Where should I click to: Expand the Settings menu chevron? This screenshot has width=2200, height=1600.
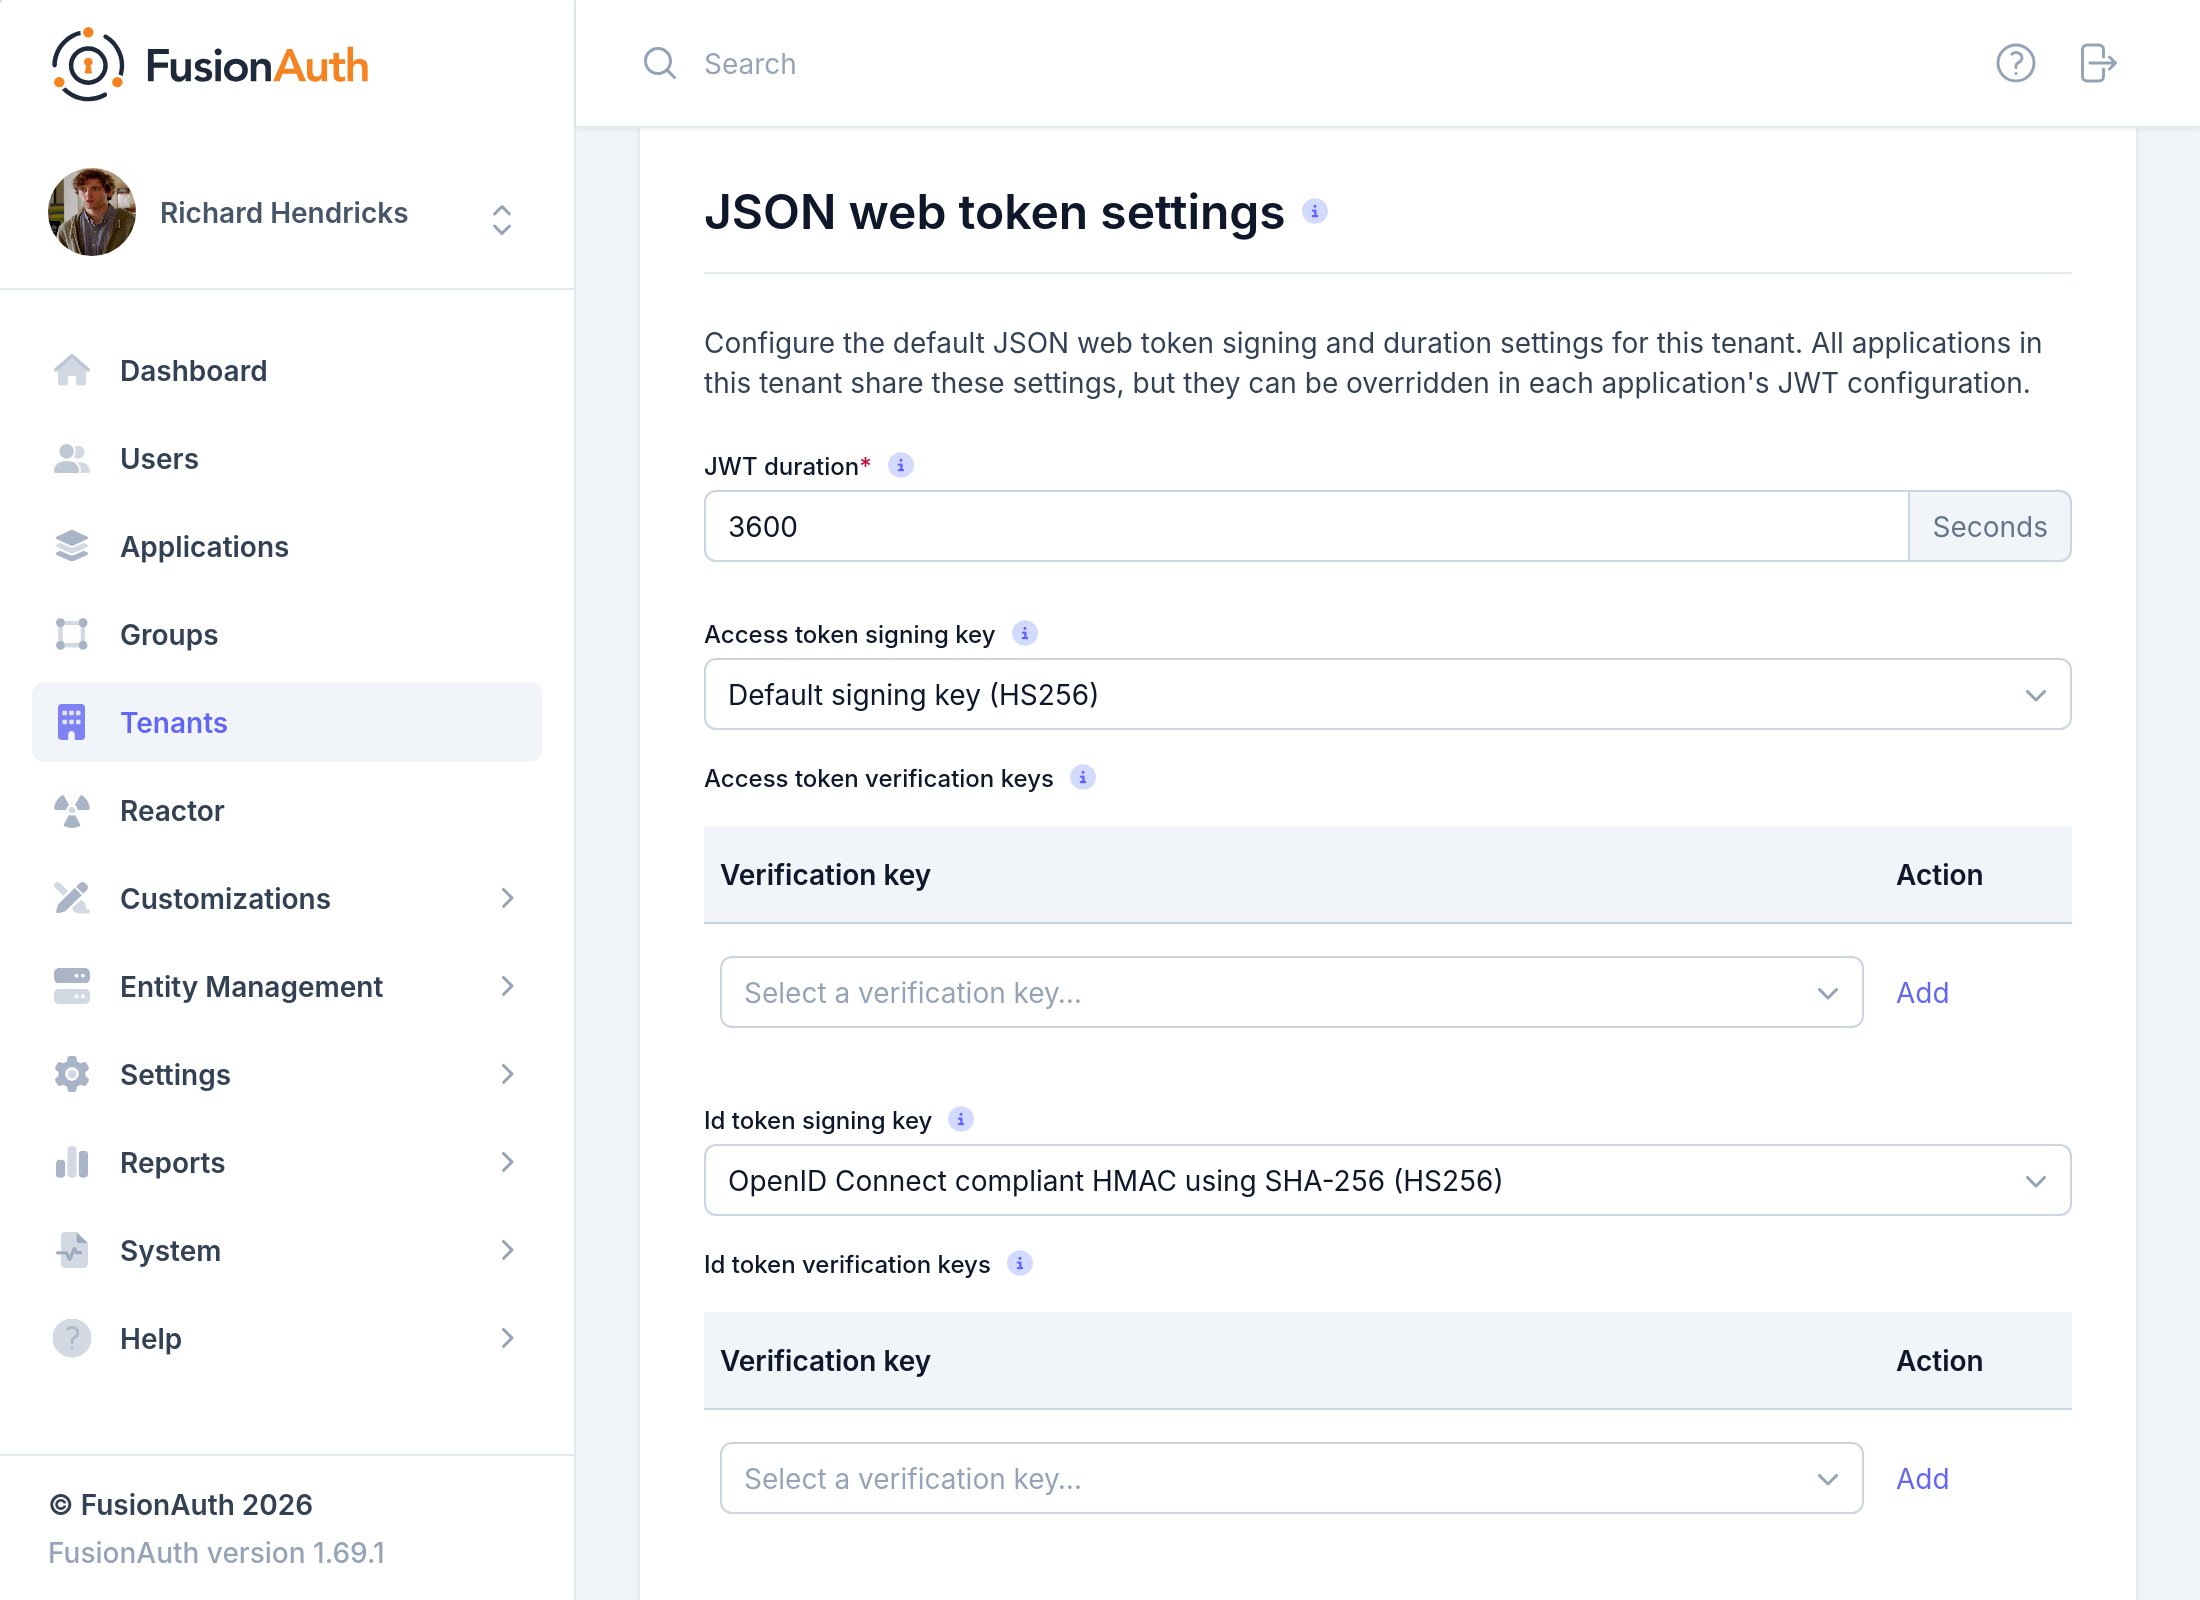click(507, 1074)
